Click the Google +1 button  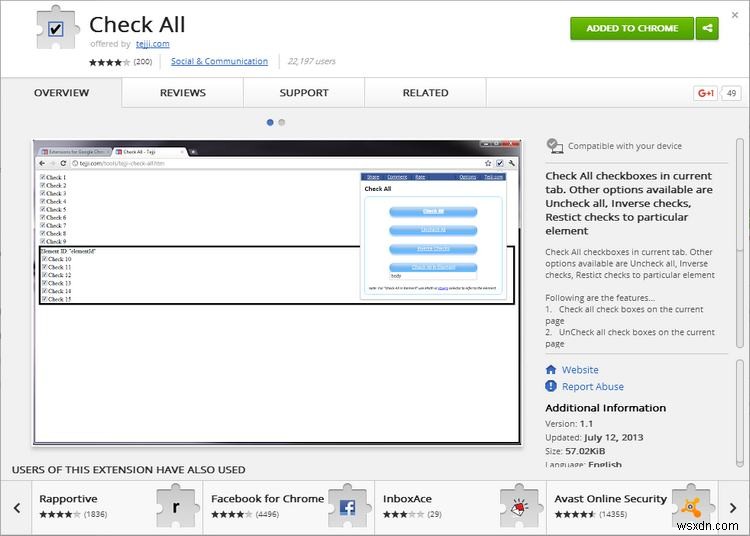click(x=706, y=93)
